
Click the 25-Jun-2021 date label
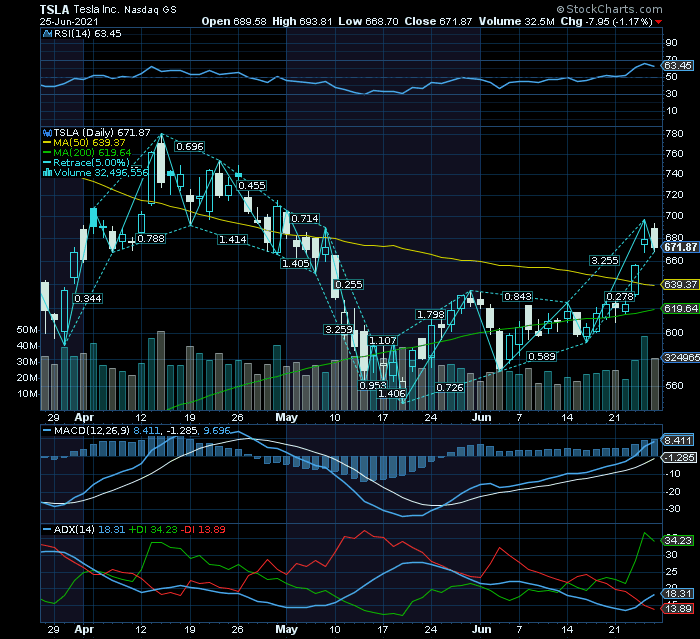tap(69, 21)
